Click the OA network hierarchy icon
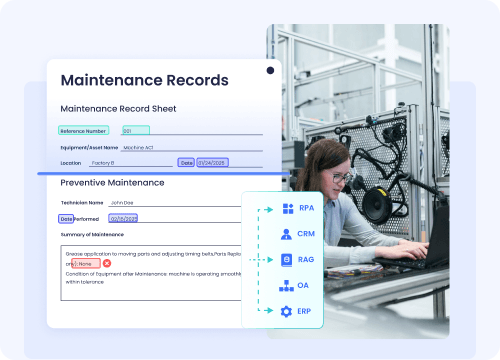500x360 pixels. 286,286
